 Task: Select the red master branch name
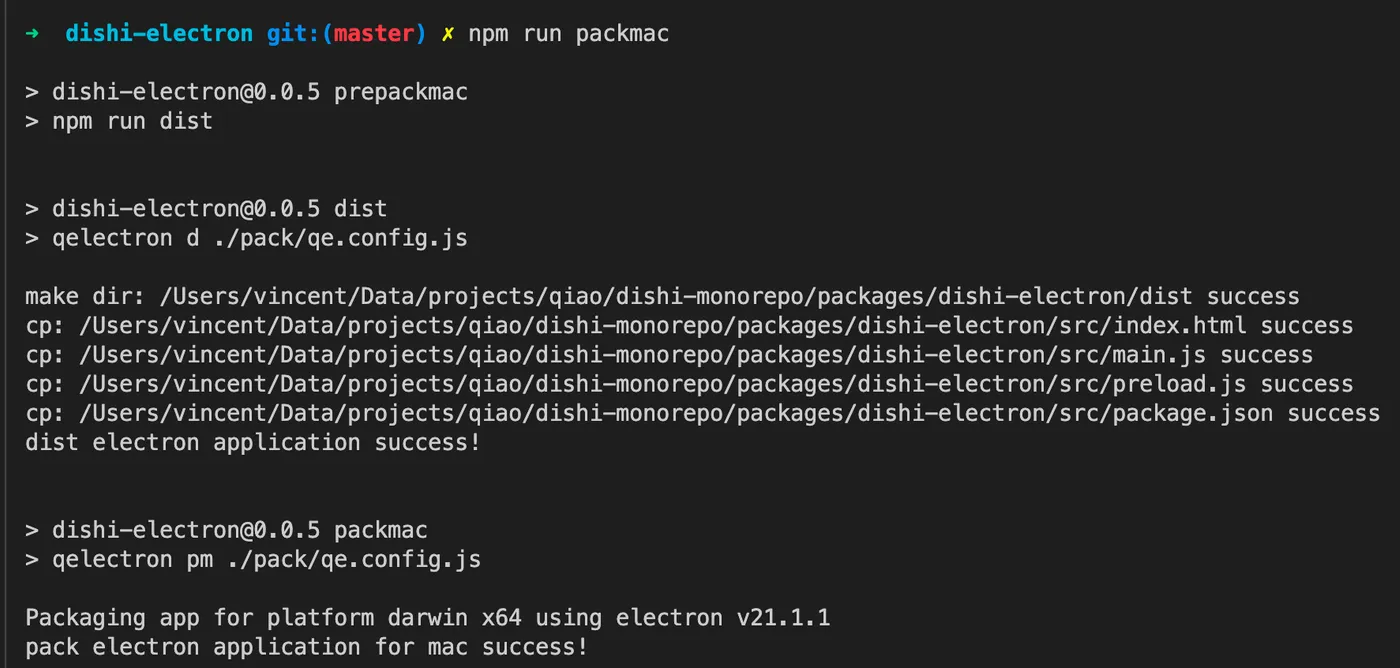point(374,34)
